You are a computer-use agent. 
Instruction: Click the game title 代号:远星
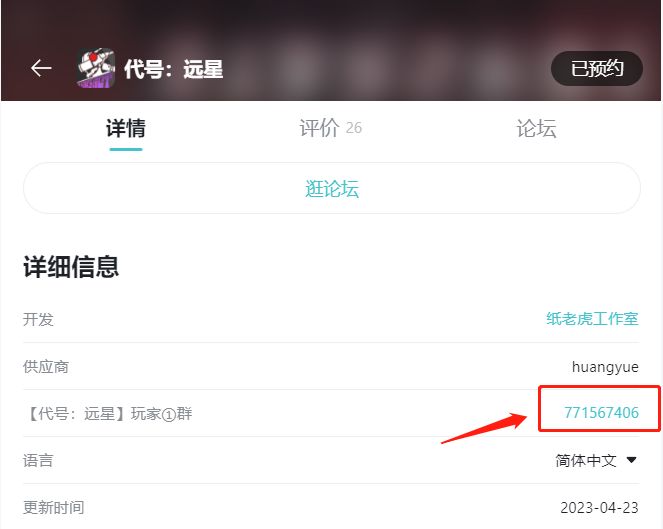tap(173, 69)
